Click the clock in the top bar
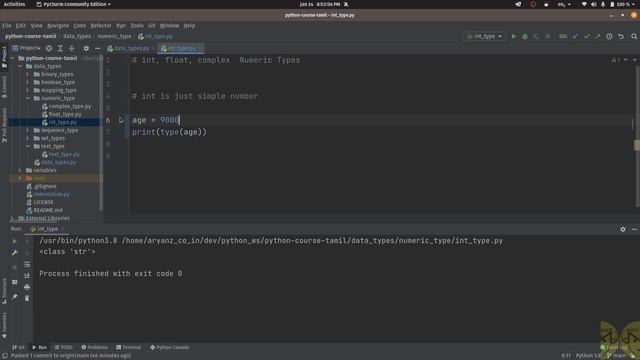This screenshot has width=640, height=360. tap(320, 4)
